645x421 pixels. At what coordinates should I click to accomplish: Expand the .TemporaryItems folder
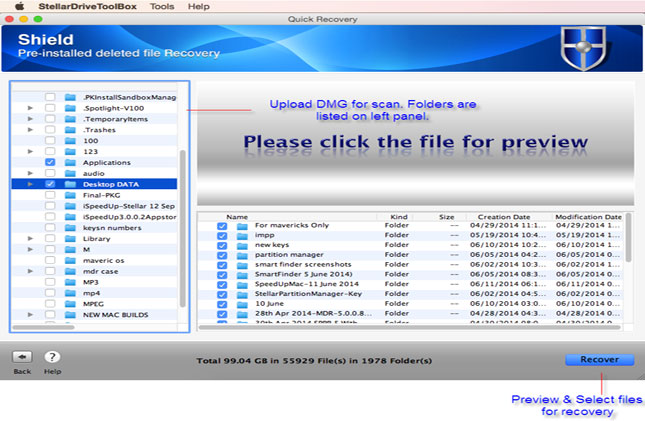coord(30,119)
